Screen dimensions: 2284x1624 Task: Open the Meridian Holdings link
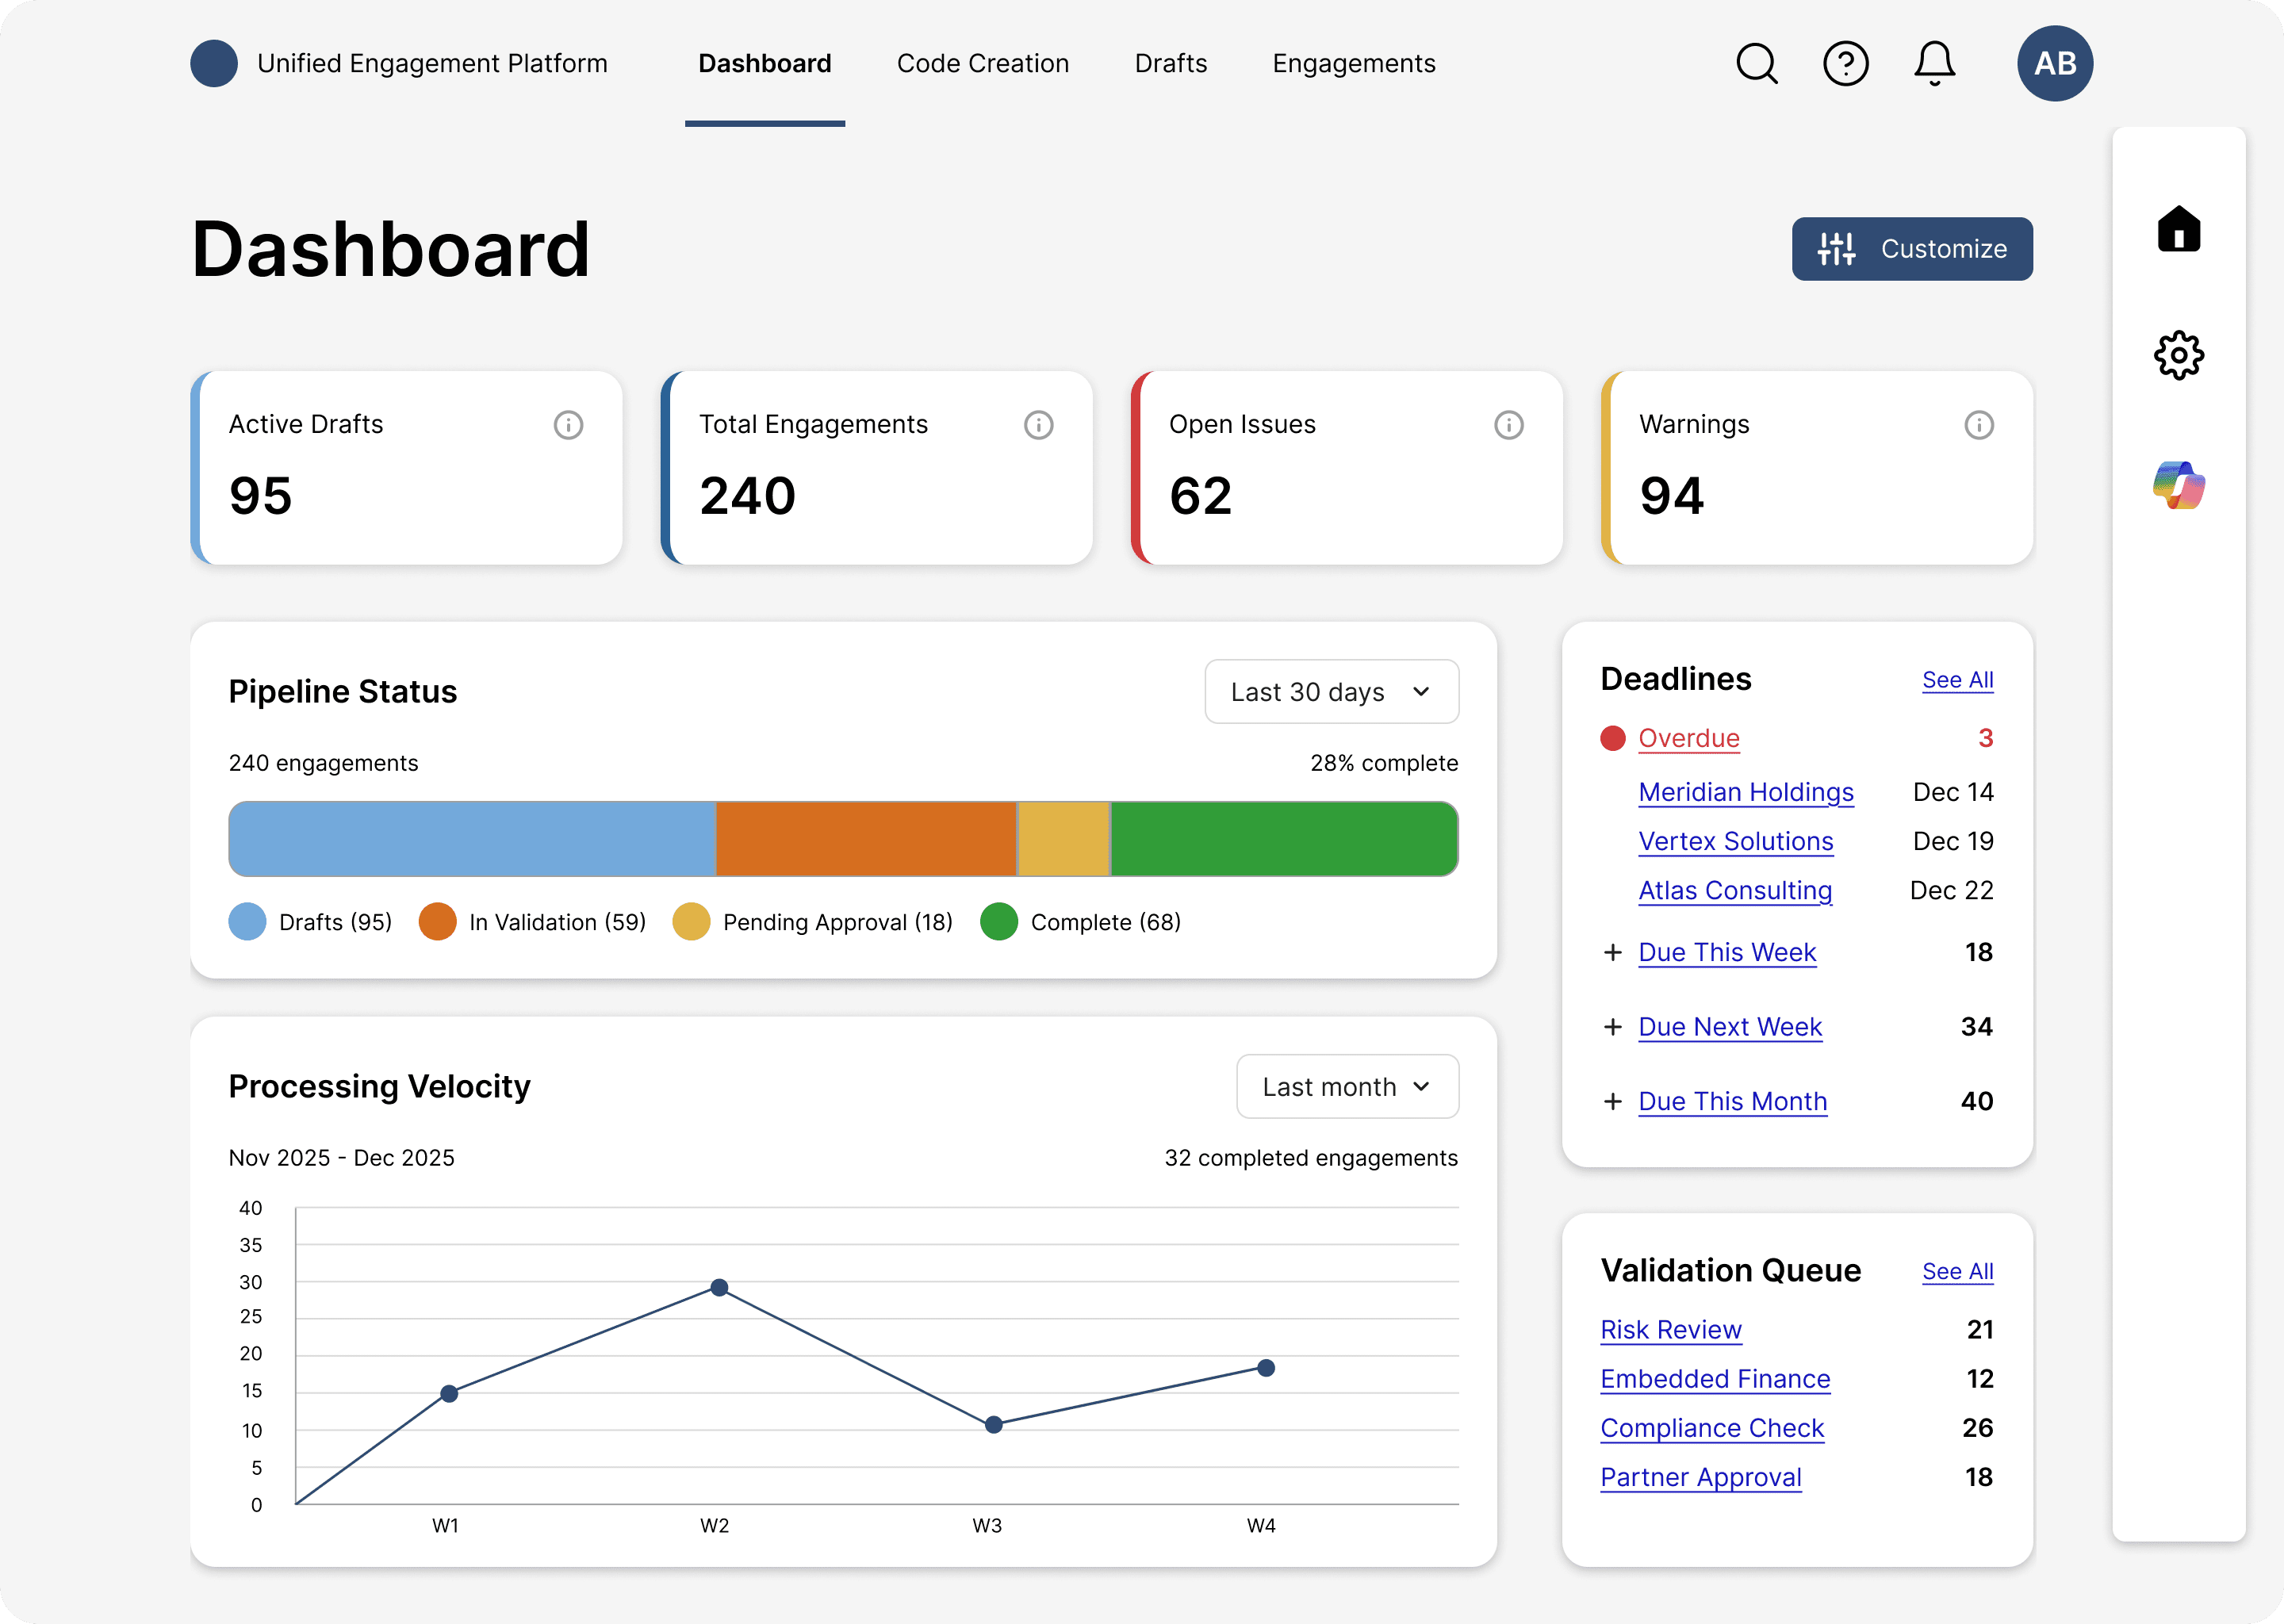pos(1745,792)
